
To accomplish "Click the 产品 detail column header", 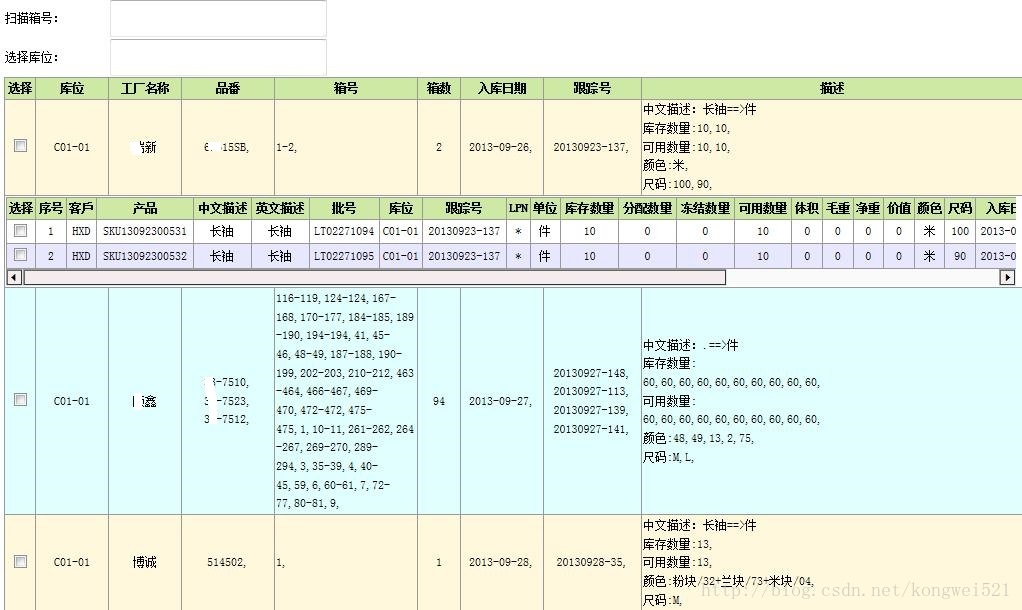I will [x=145, y=209].
